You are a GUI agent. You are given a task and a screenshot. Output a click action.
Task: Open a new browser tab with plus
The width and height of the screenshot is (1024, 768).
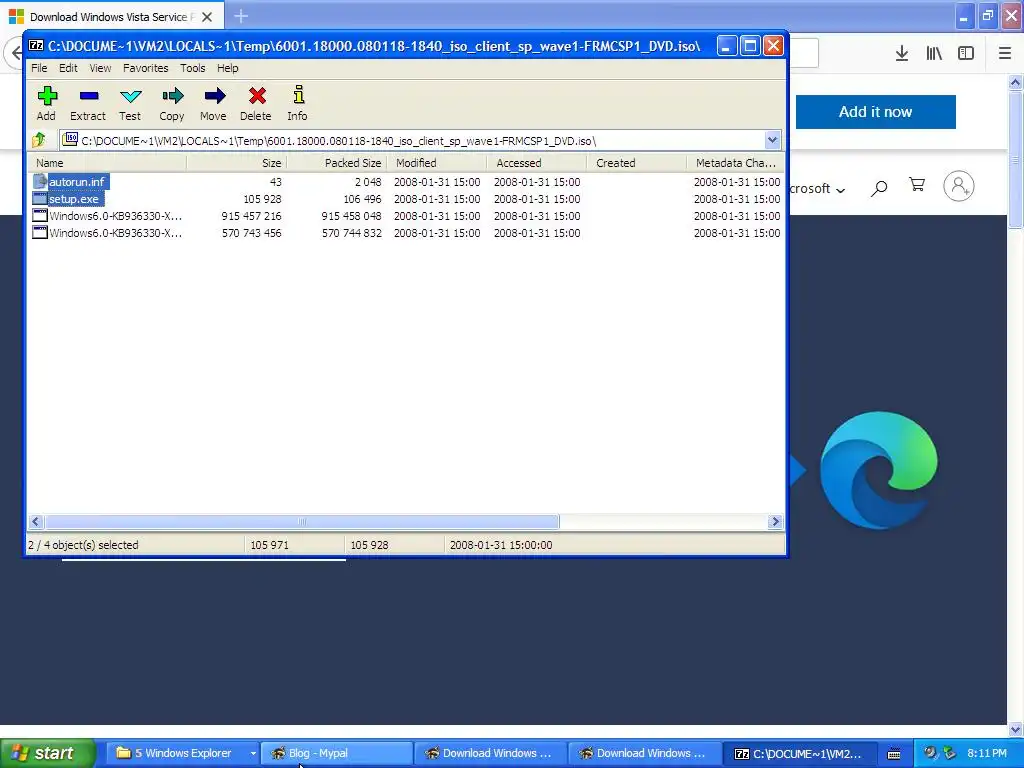(x=241, y=16)
